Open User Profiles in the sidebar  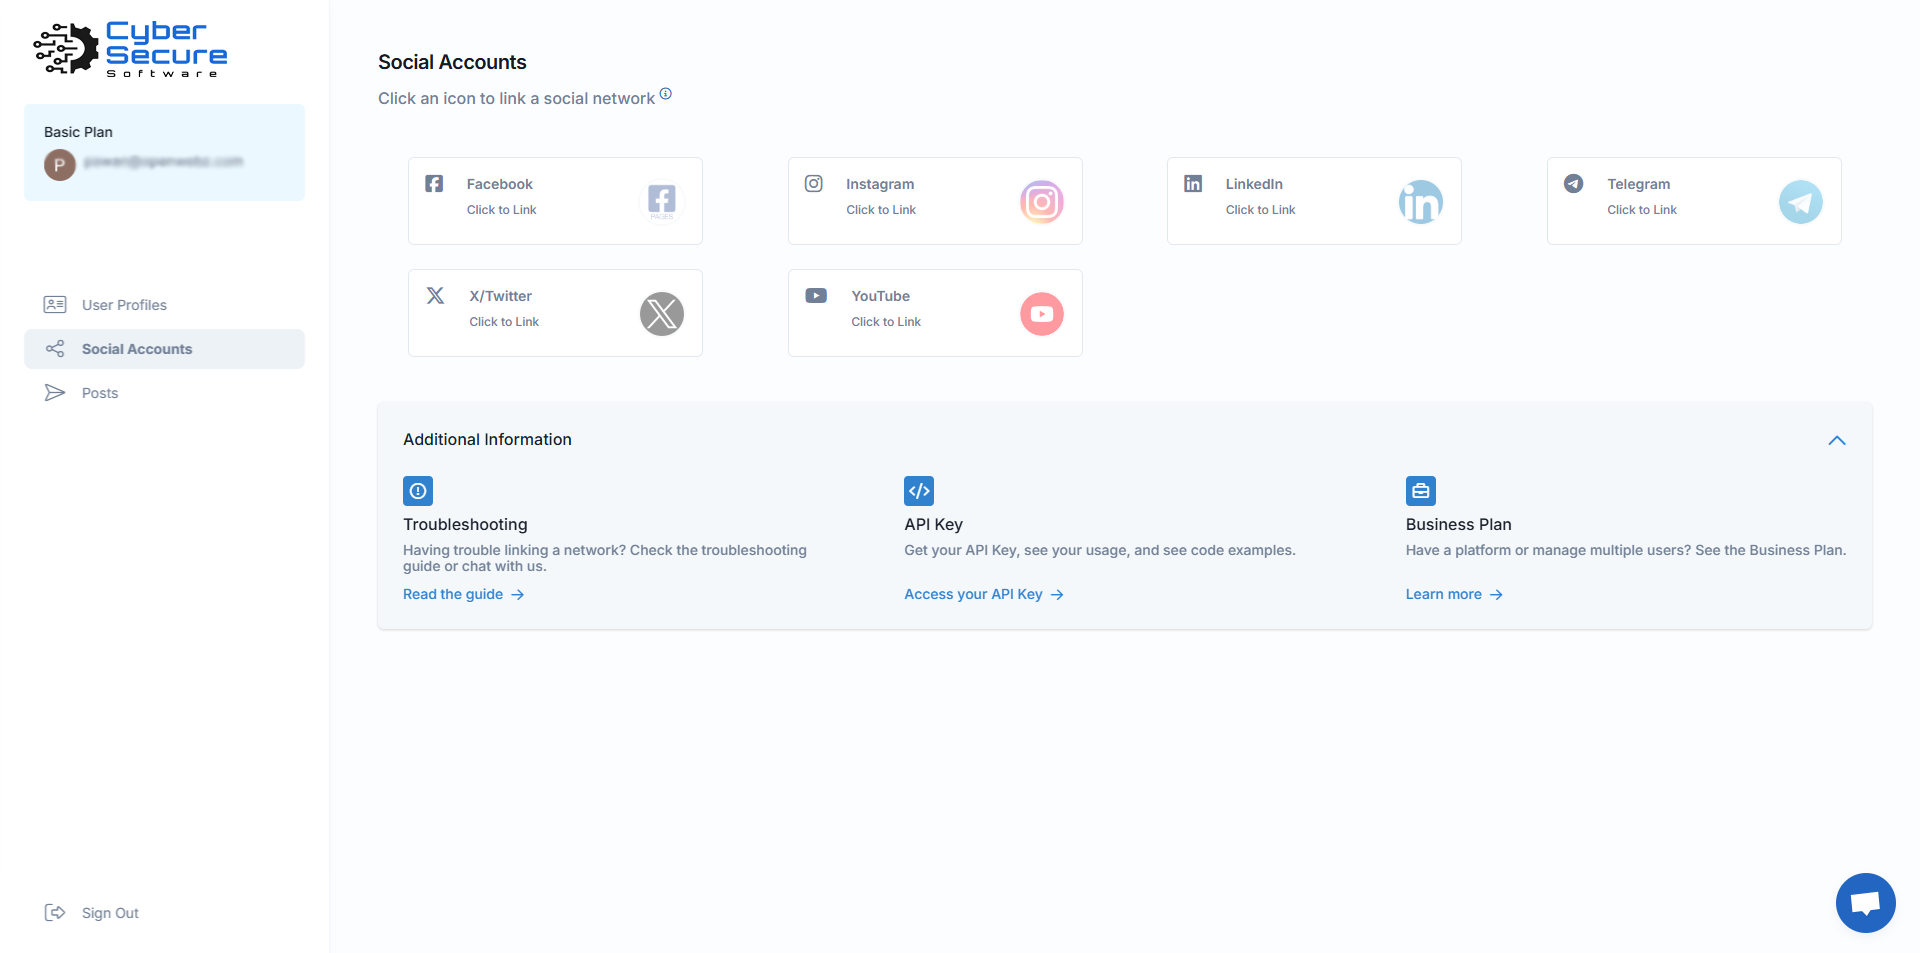pyautogui.click(x=164, y=305)
